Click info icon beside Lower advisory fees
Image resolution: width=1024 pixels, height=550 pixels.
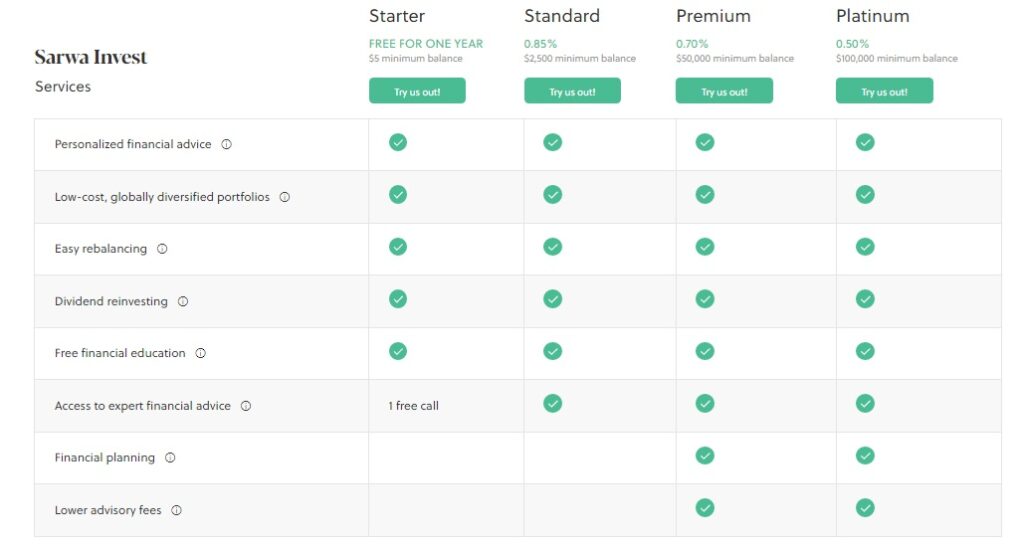[x=176, y=510]
